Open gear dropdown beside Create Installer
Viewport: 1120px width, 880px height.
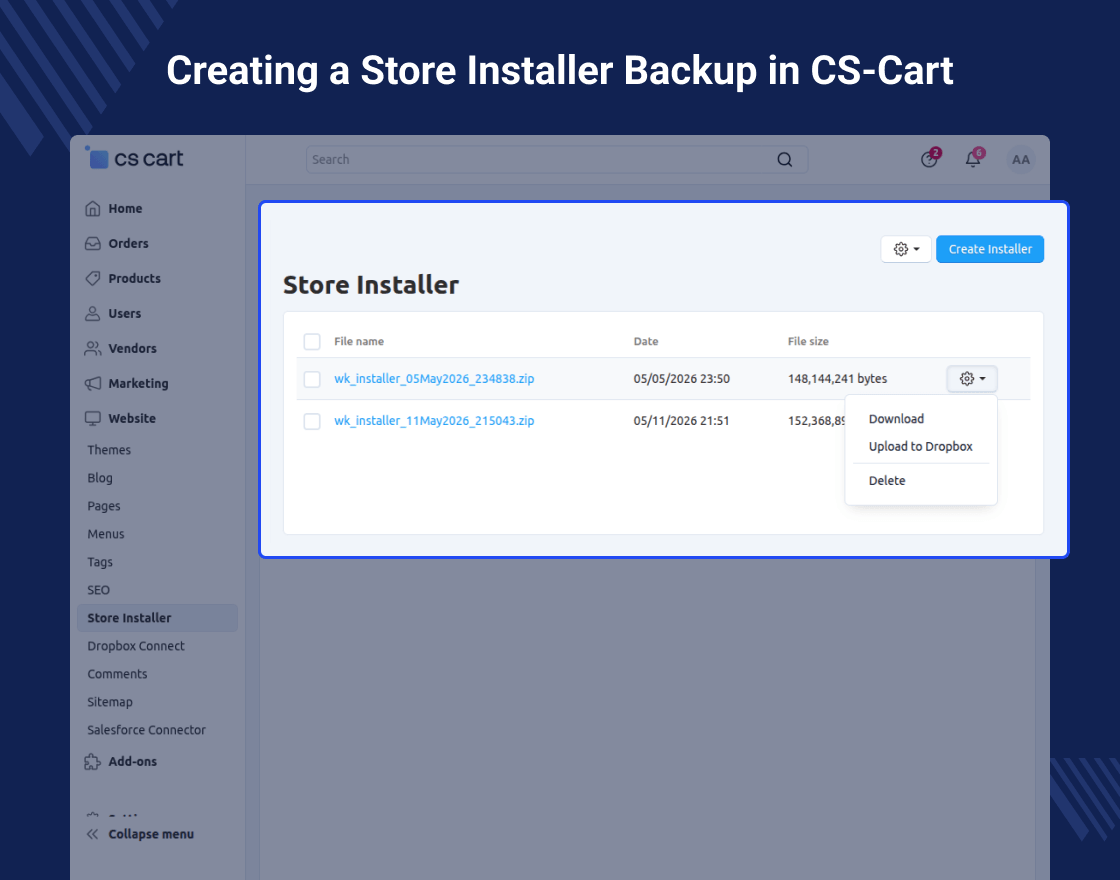906,249
